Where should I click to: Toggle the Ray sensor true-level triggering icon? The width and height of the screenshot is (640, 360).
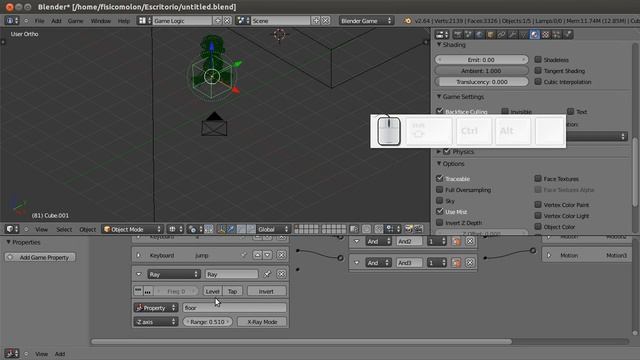[138, 291]
